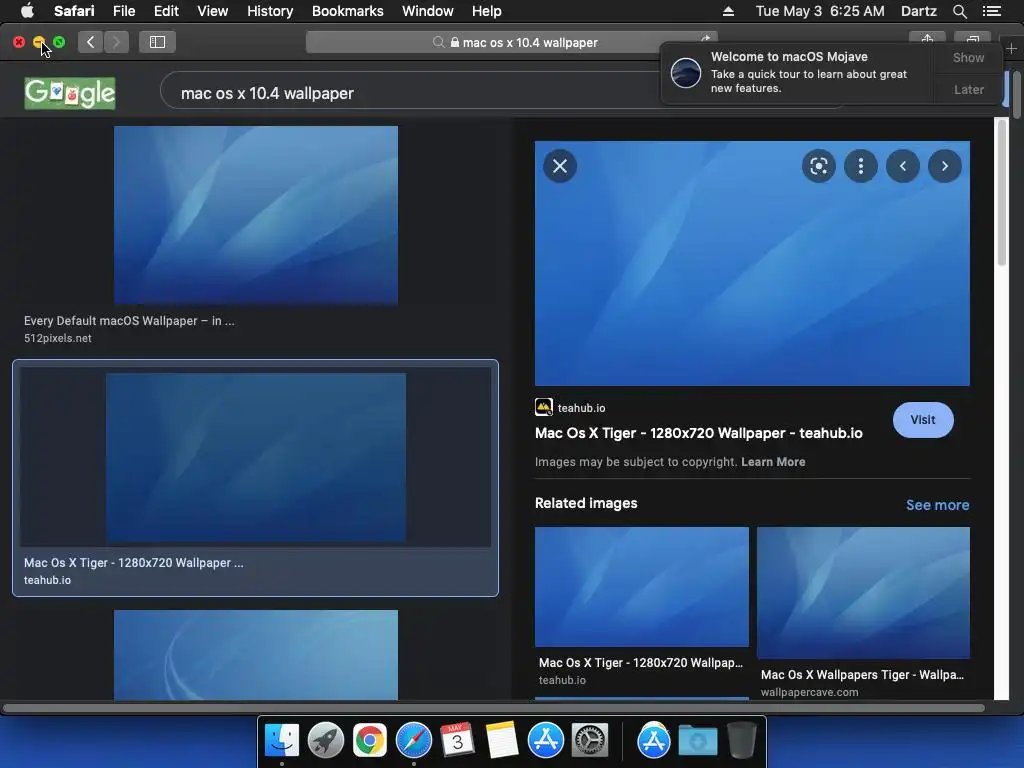The height and width of the screenshot is (768, 1024).
Task: Open Notes from the Dock
Action: pyautogui.click(x=502, y=740)
